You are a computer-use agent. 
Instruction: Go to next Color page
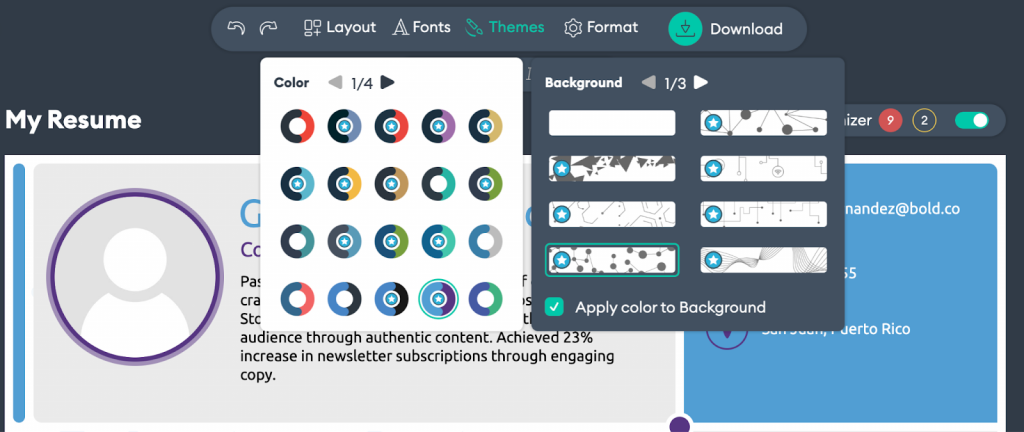[x=388, y=83]
